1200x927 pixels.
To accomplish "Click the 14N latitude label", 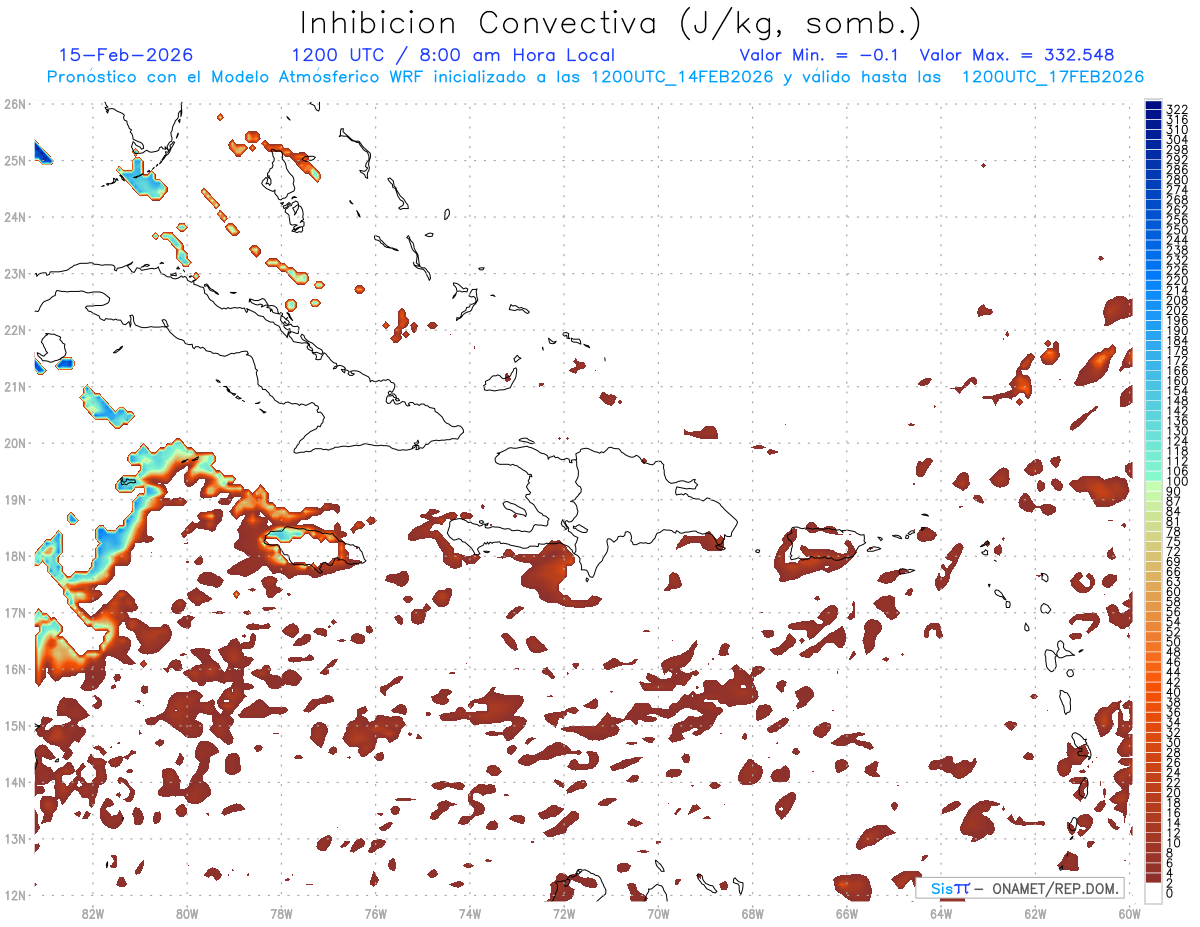I will [x=15, y=782].
